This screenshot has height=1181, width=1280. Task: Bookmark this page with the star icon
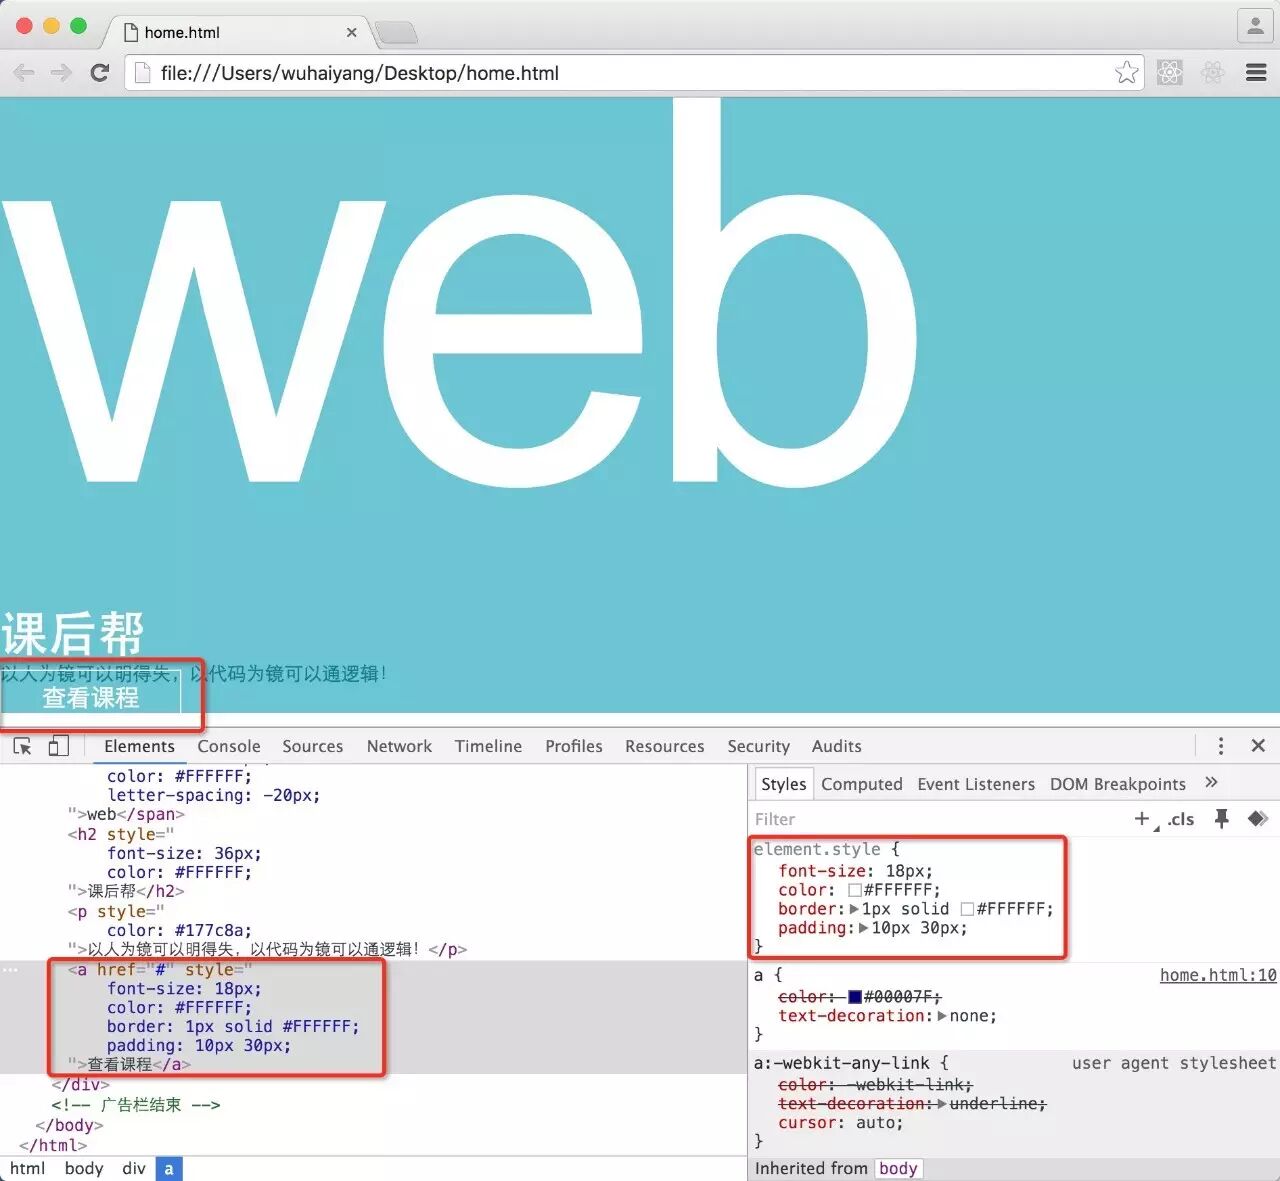click(1127, 72)
